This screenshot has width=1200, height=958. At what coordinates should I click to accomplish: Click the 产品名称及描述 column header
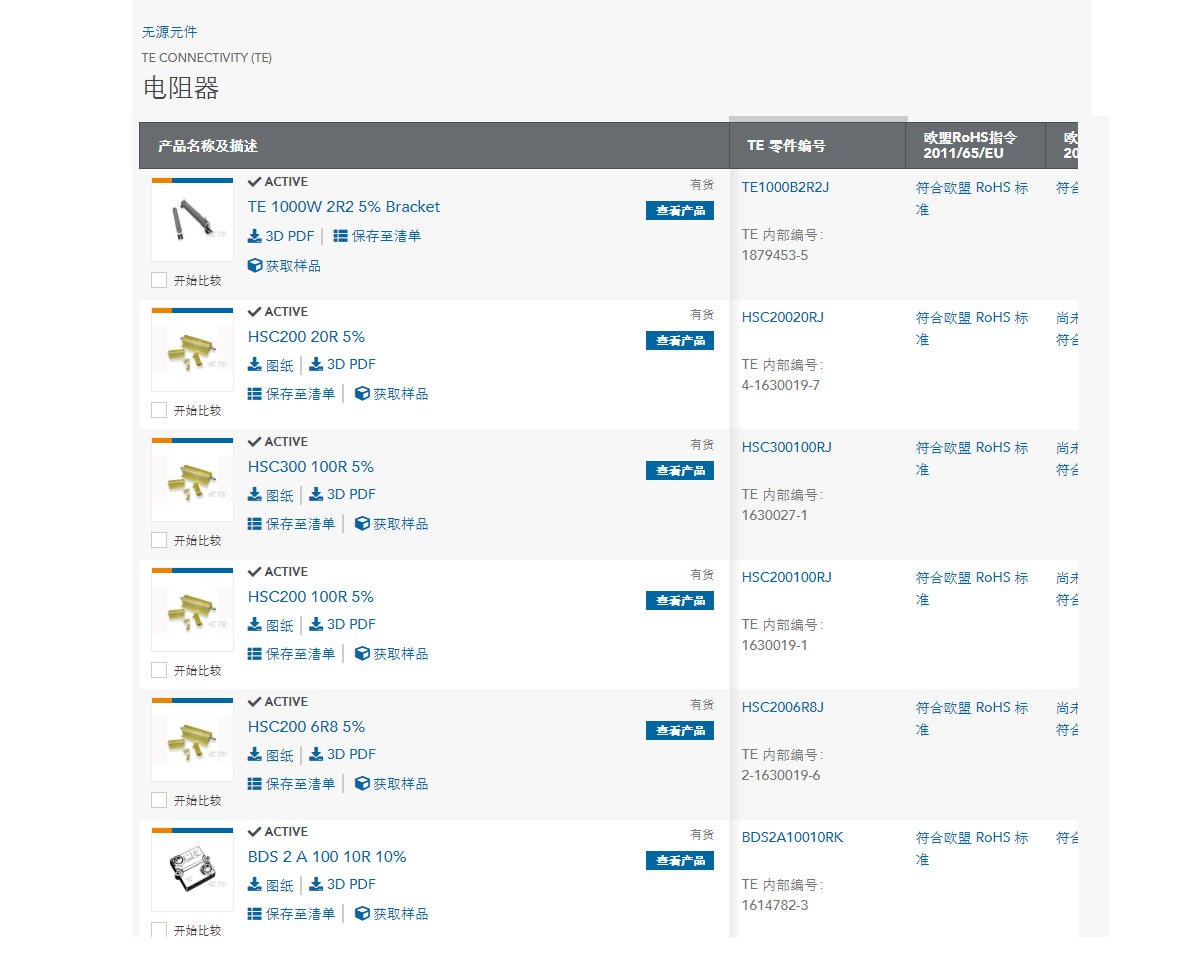tap(434, 145)
